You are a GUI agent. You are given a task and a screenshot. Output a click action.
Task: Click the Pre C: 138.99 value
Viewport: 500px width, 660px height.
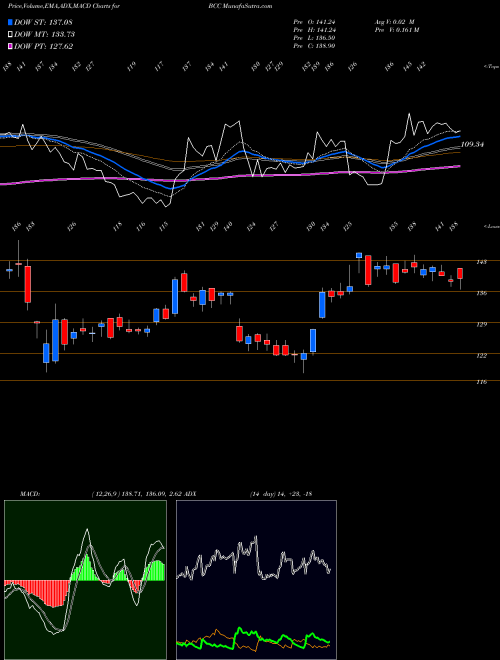click(314, 46)
